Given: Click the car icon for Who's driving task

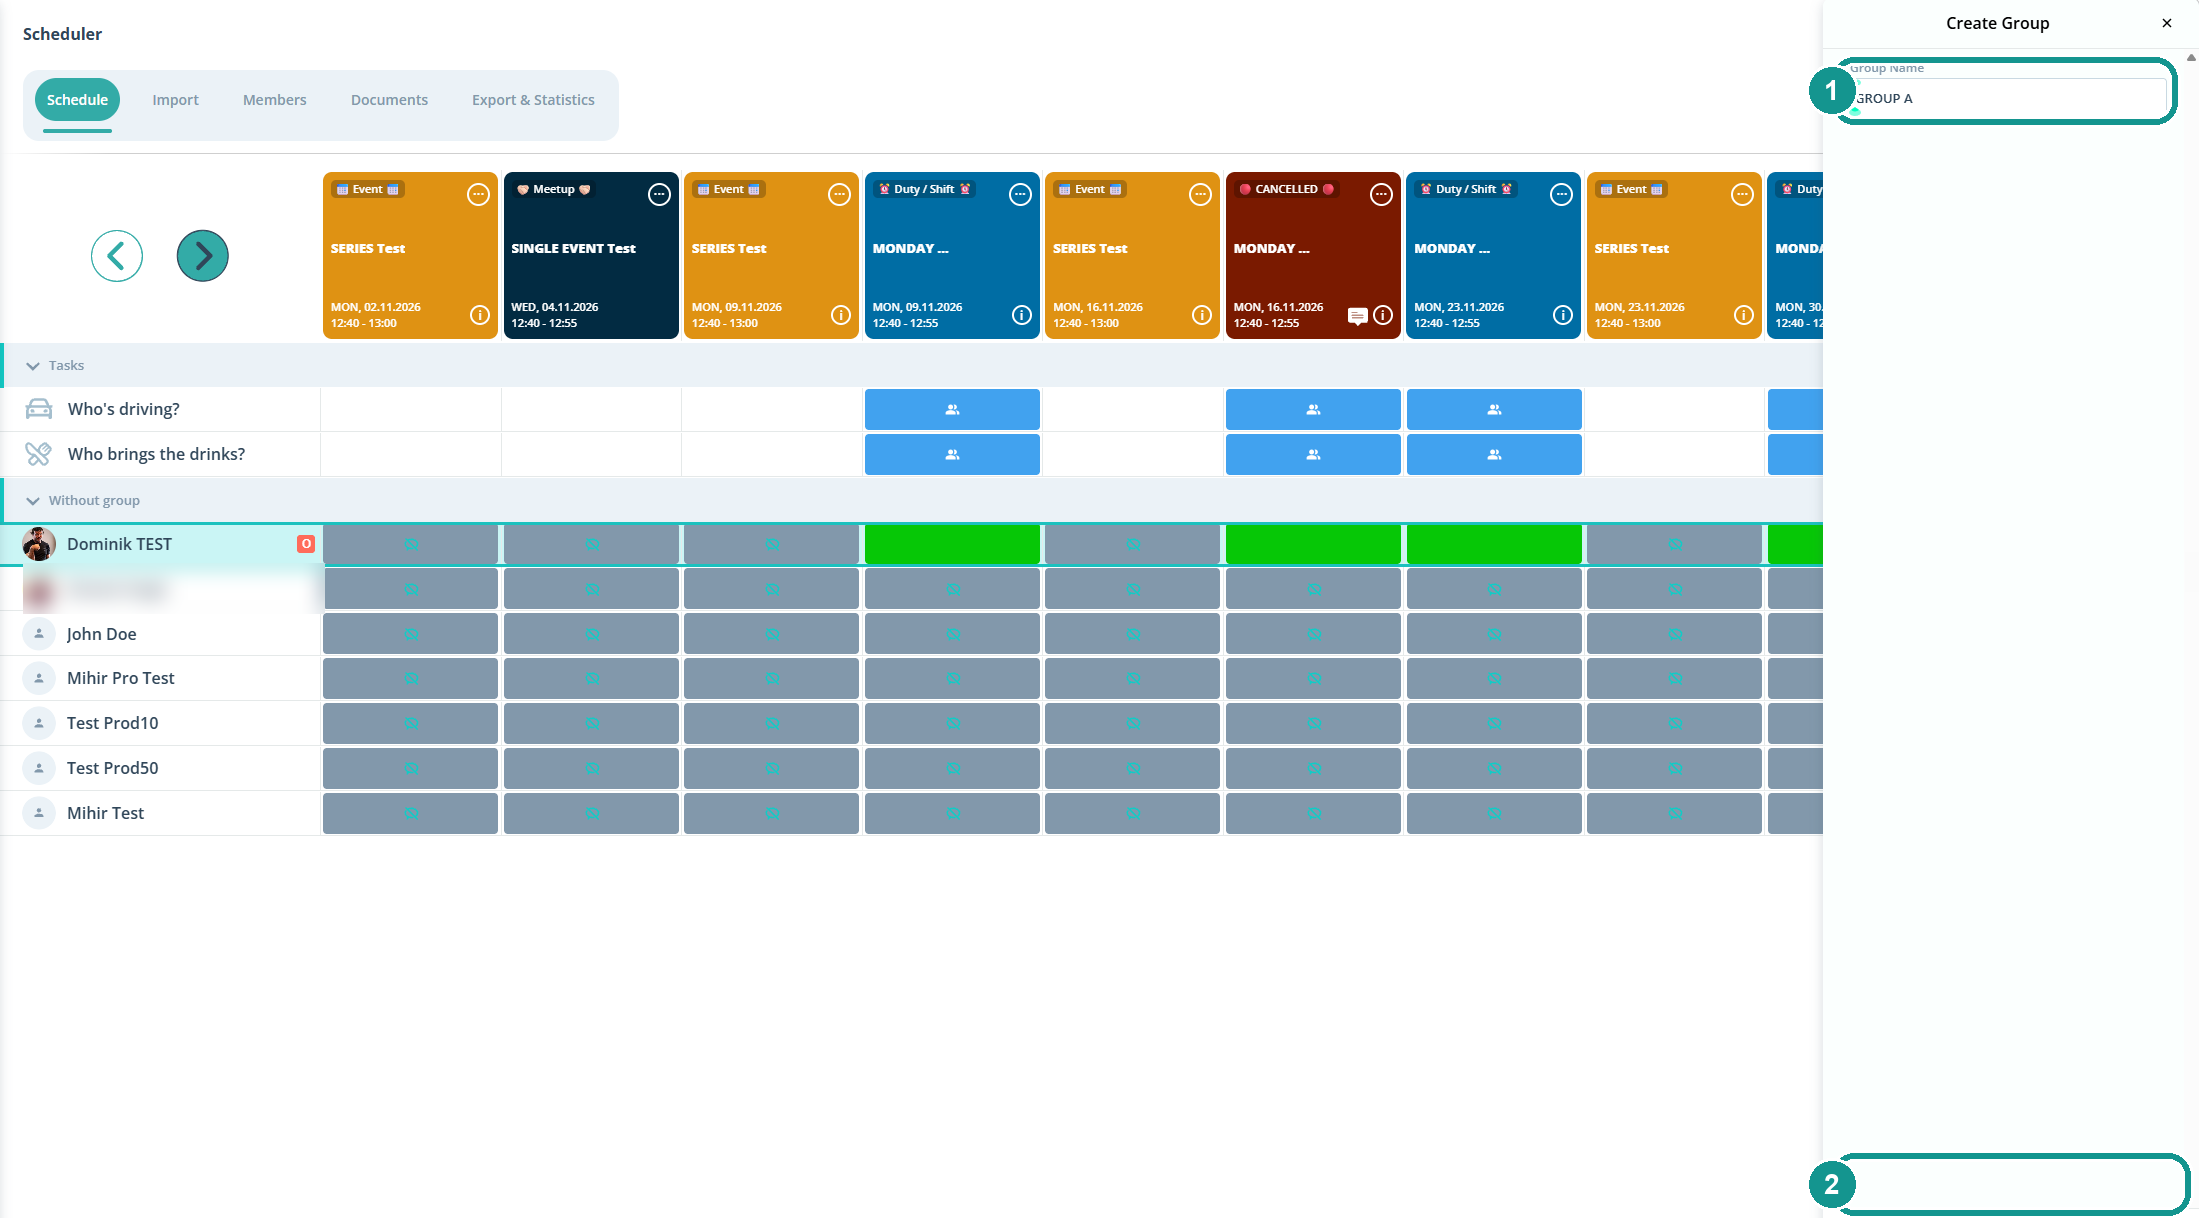Looking at the screenshot, I should (39, 409).
